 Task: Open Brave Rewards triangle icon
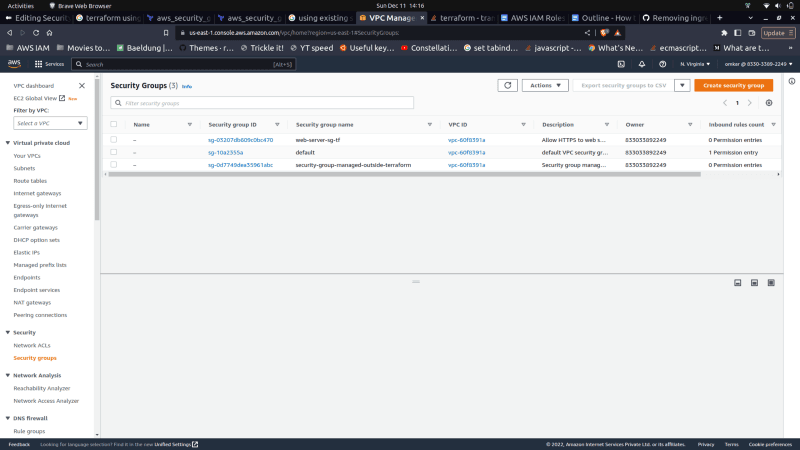617,33
